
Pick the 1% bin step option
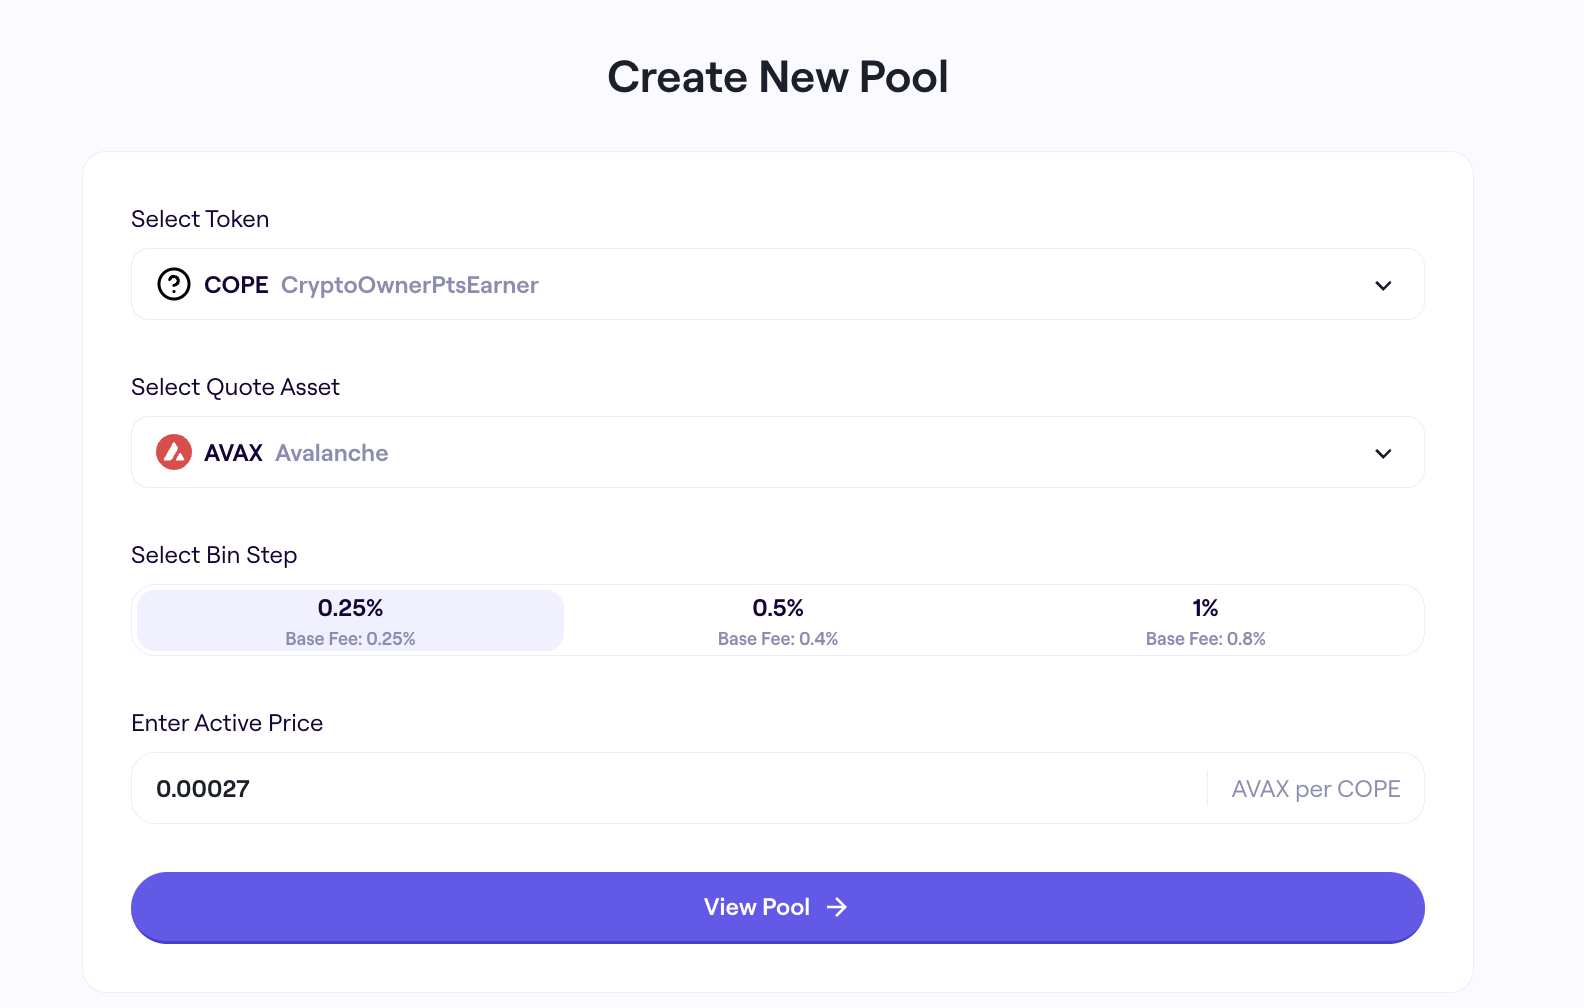1205,620
